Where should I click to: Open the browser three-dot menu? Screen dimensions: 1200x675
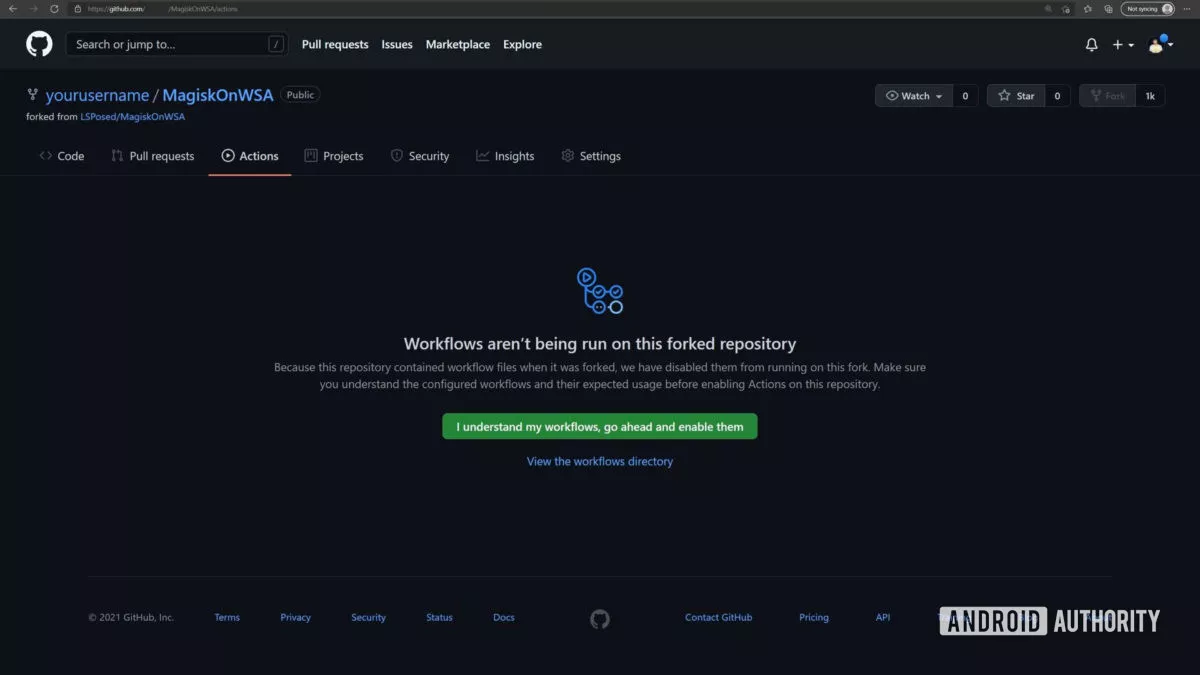coord(1188,9)
